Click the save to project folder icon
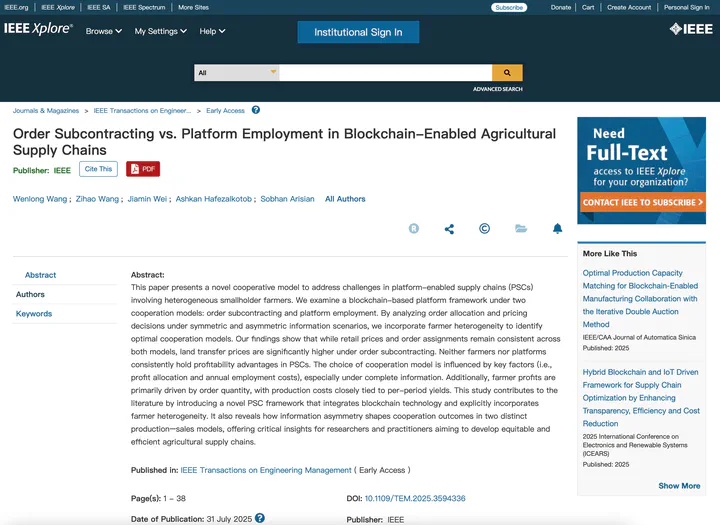The image size is (720, 525). click(x=521, y=229)
